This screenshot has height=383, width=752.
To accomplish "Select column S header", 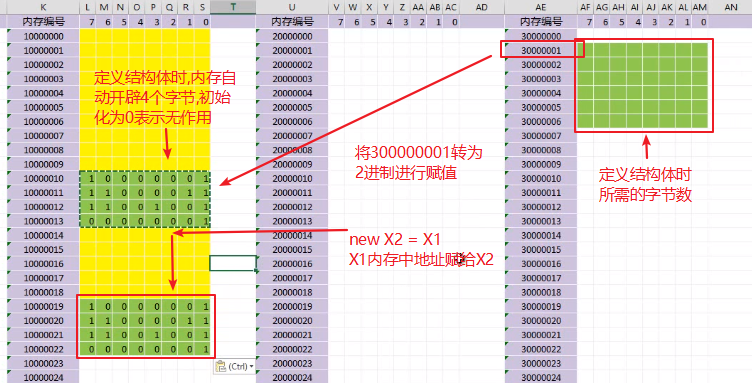I will coord(202,7).
